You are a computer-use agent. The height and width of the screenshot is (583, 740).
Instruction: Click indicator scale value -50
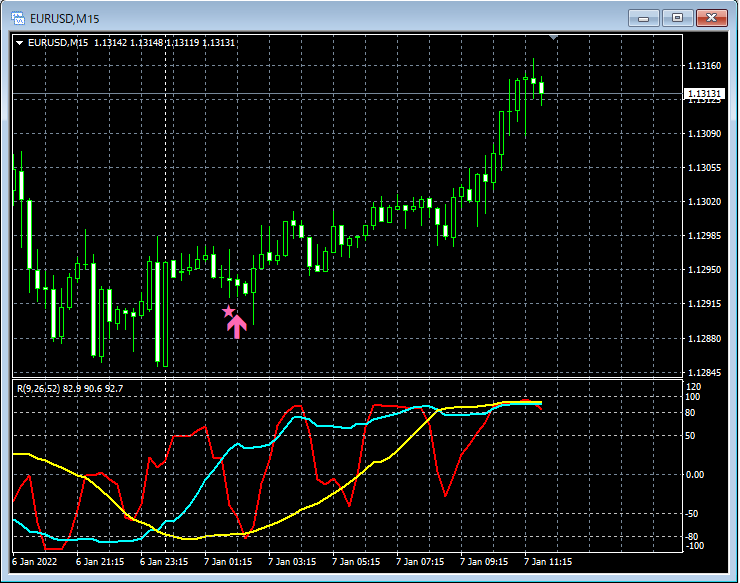[x=691, y=514]
